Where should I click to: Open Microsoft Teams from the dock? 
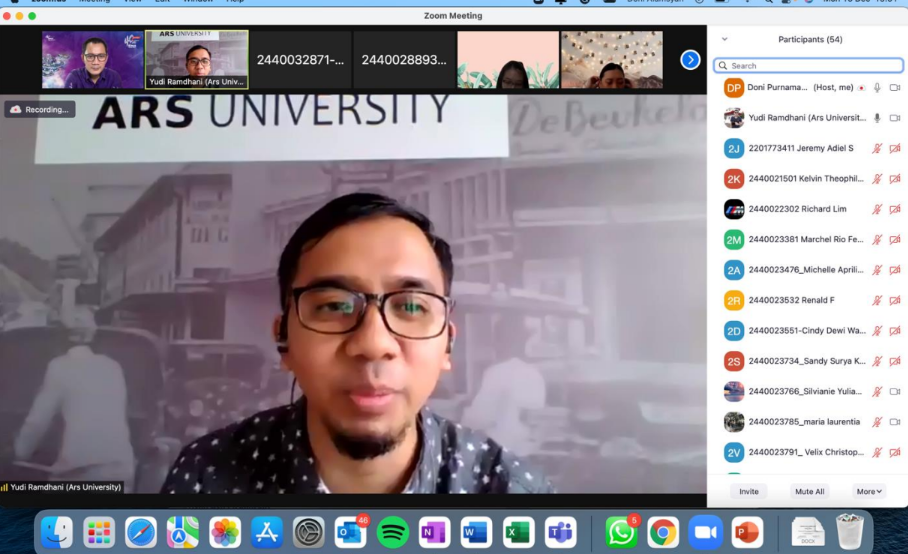(x=561, y=532)
